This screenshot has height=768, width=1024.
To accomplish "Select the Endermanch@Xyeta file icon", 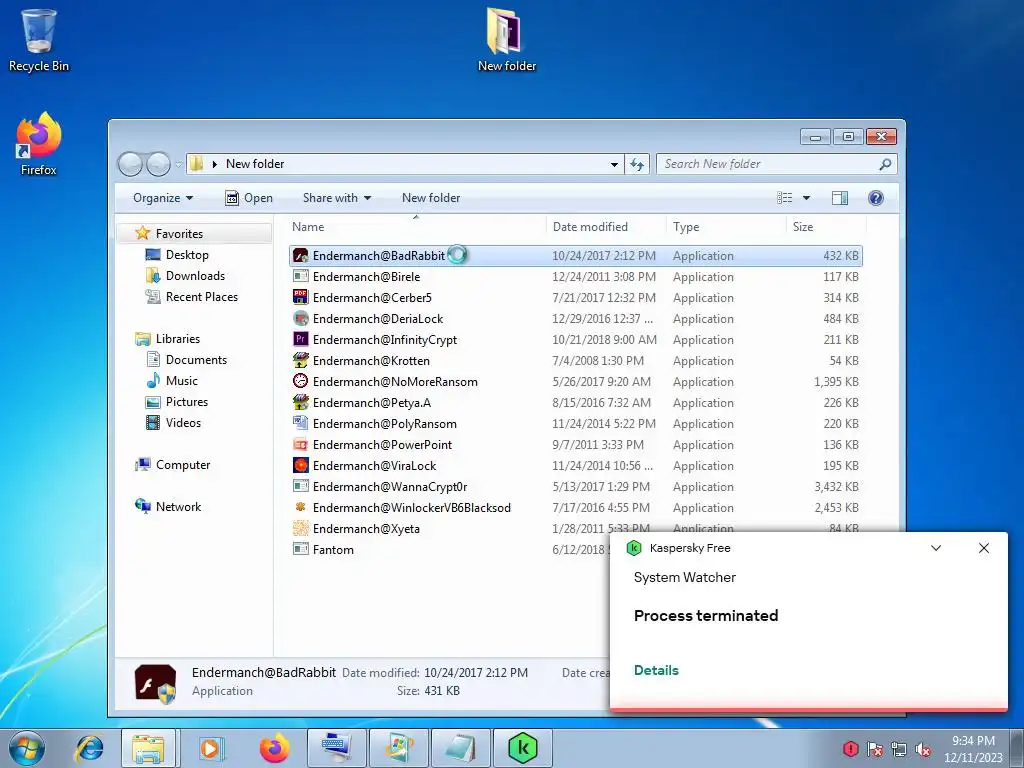I will (x=300, y=528).
